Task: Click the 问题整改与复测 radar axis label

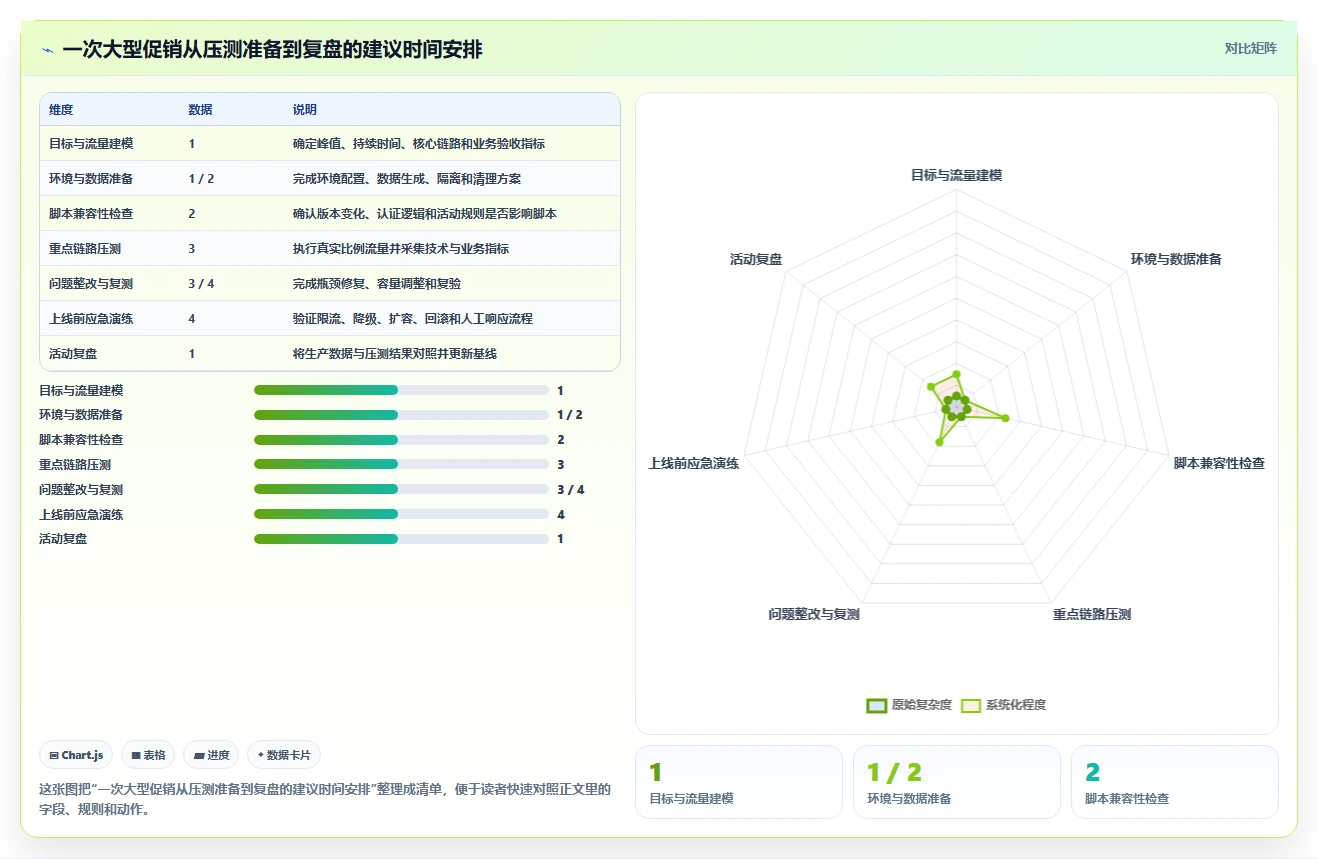Action: coord(814,614)
